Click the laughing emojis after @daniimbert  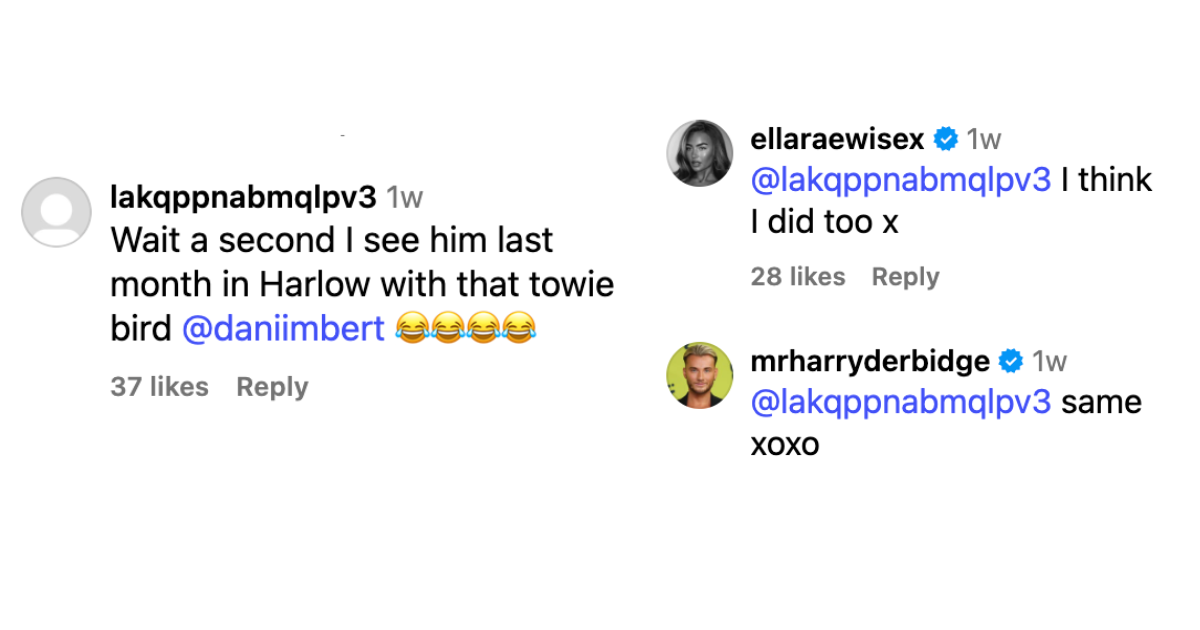click(466, 329)
